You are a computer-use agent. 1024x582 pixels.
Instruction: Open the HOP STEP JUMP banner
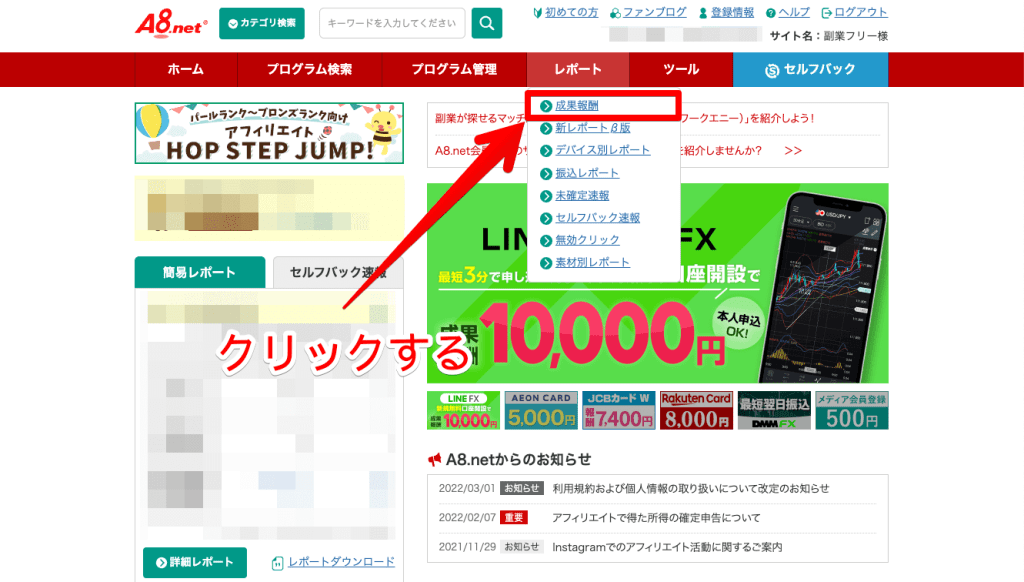tap(269, 133)
